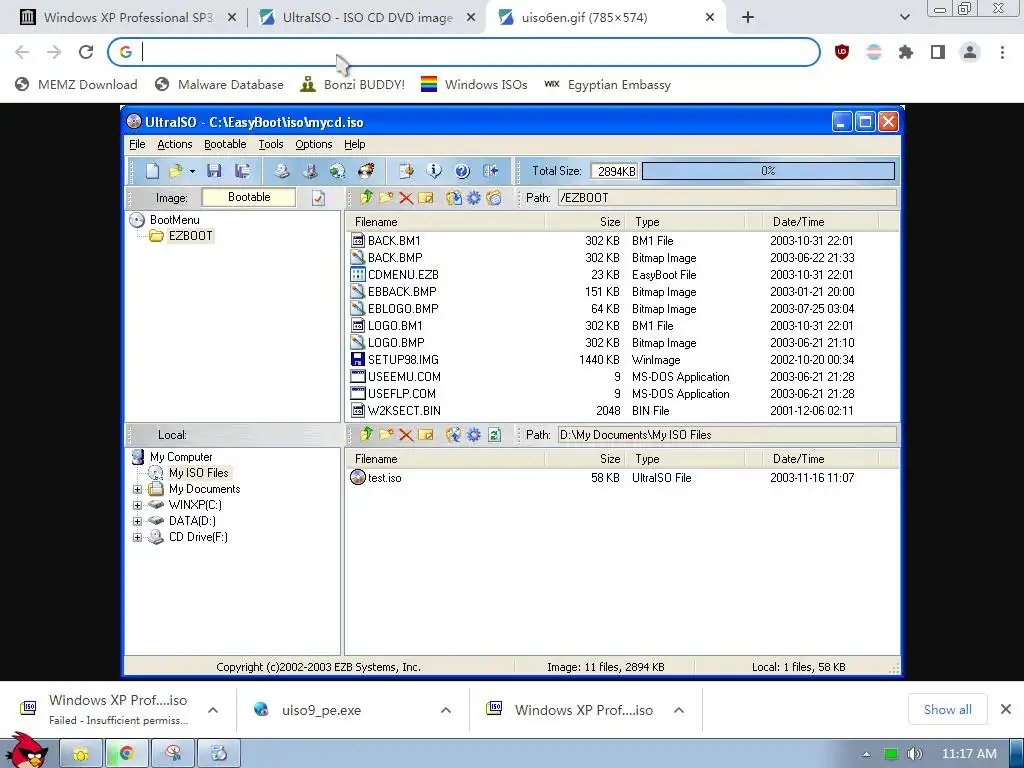Toggle the Chrome side panel icon
Viewport: 1024px width, 768px height.
point(938,52)
